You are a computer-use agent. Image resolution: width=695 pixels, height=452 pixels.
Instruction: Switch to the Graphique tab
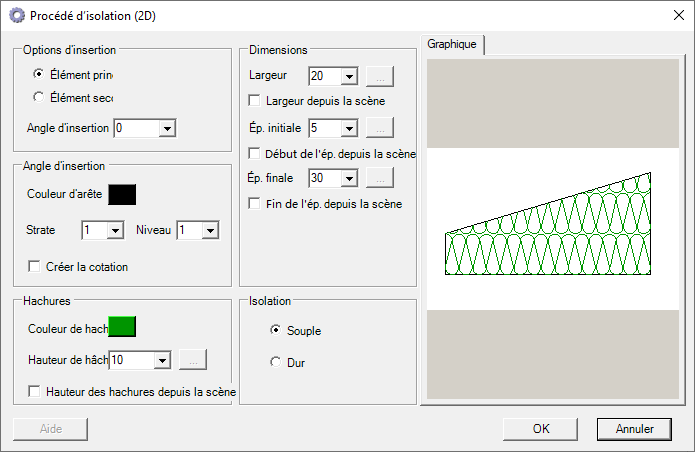(452, 44)
